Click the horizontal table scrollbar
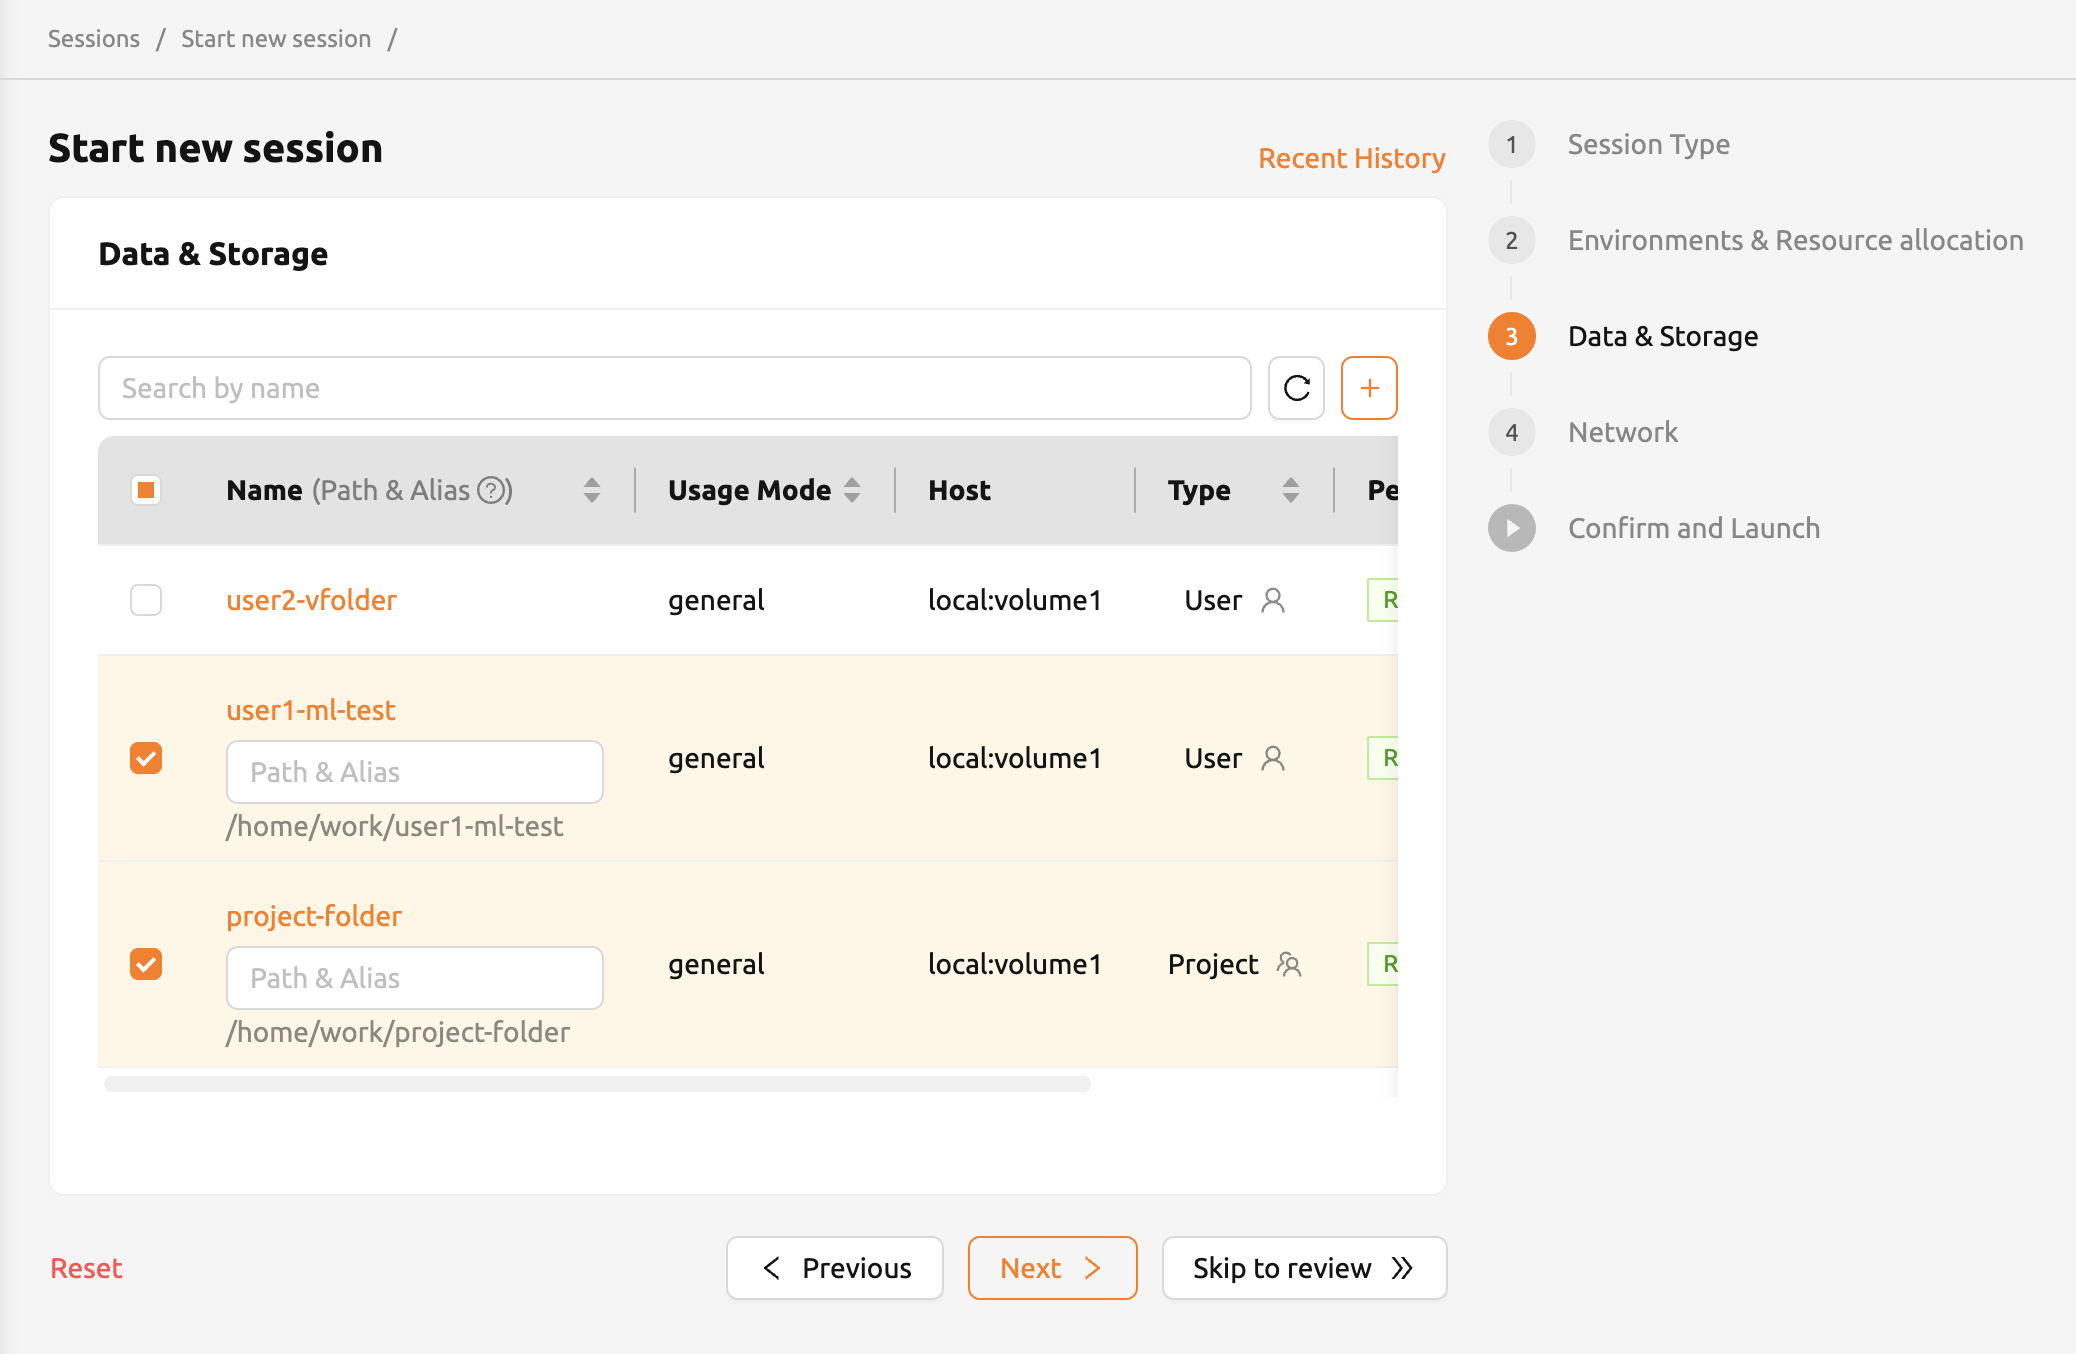The image size is (2076, 1354). point(597,1084)
